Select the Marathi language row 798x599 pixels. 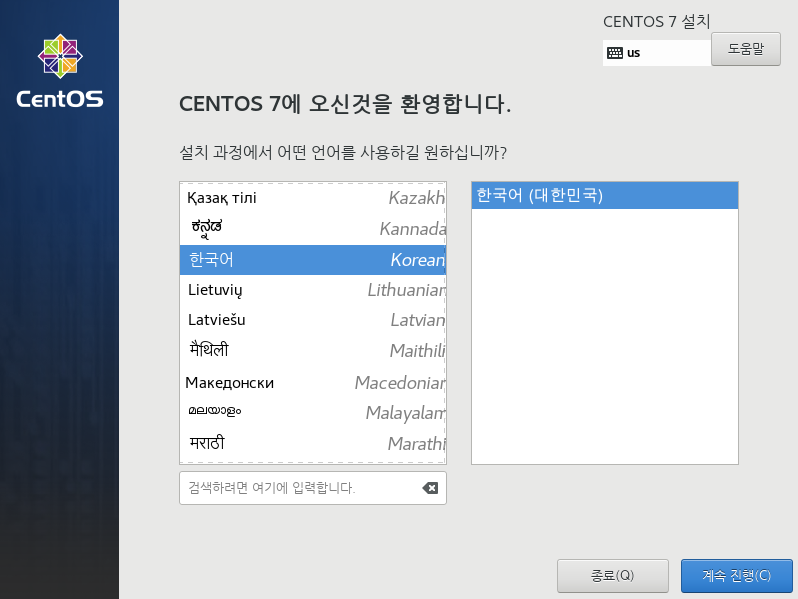coord(312,443)
